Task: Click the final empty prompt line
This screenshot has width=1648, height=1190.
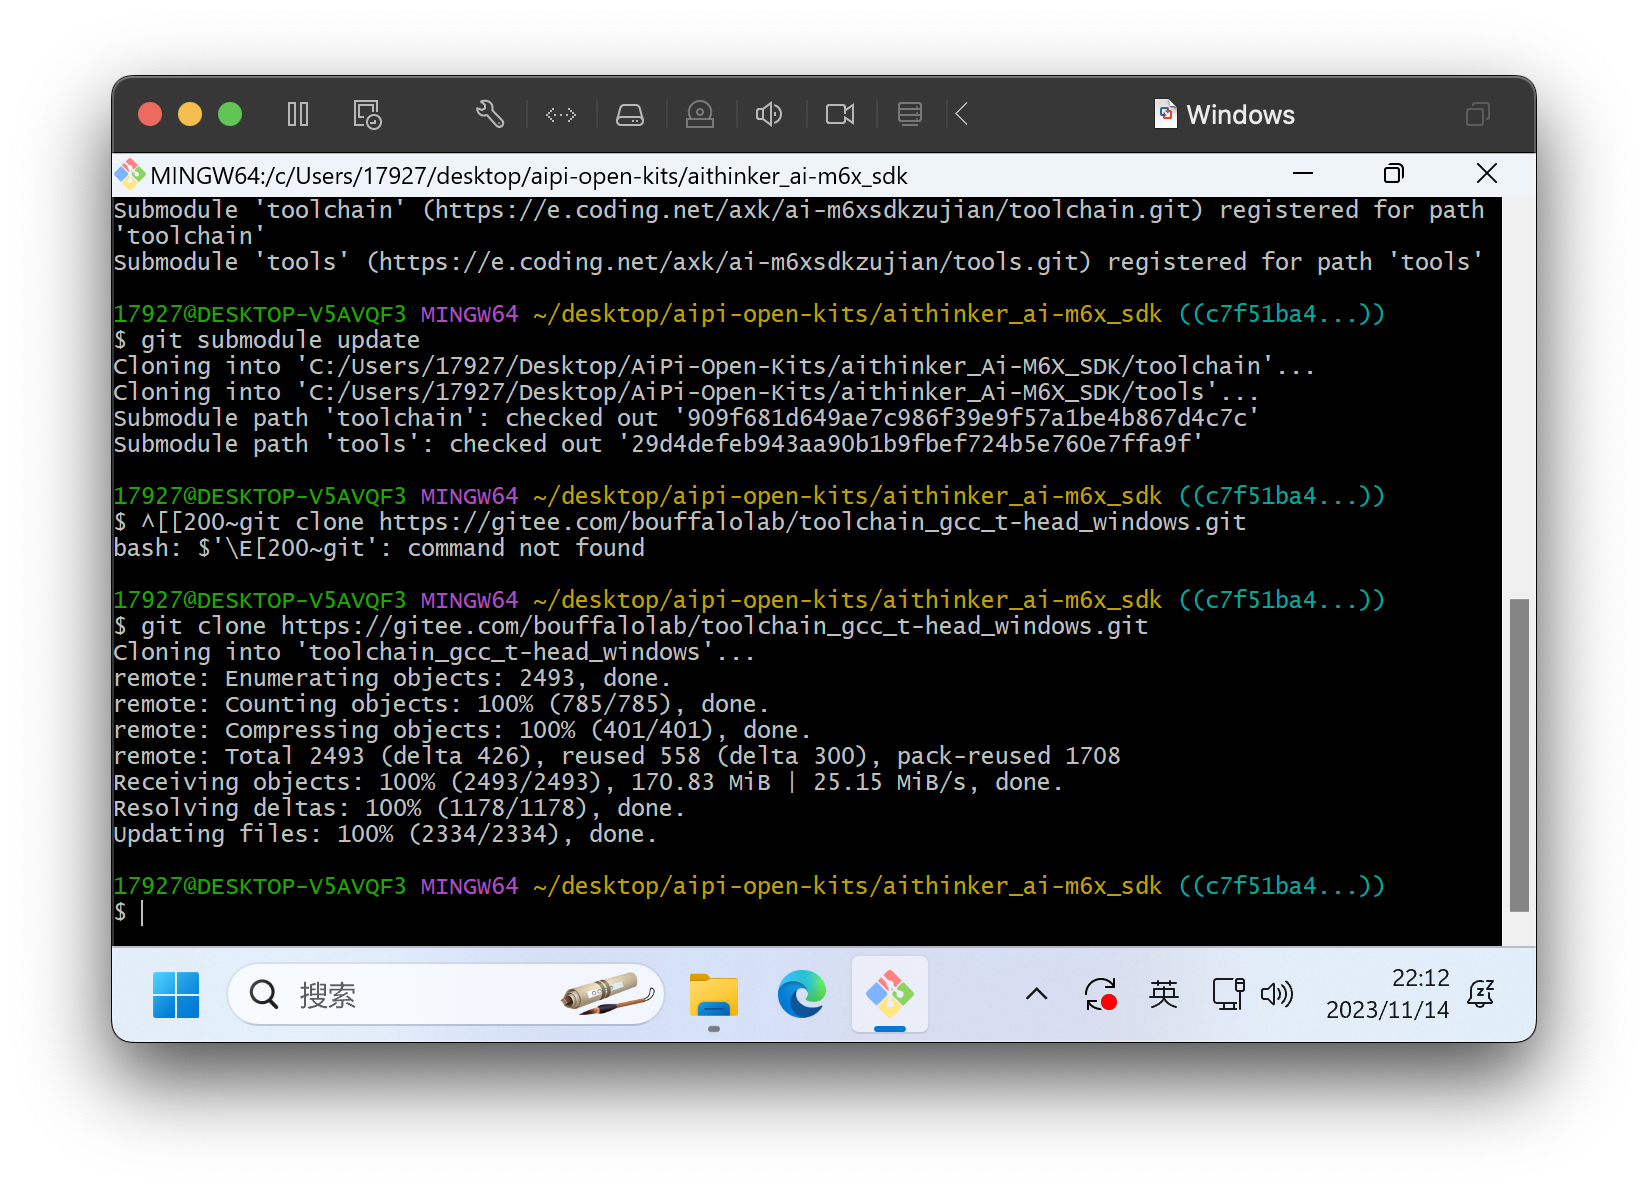Action: 130,912
